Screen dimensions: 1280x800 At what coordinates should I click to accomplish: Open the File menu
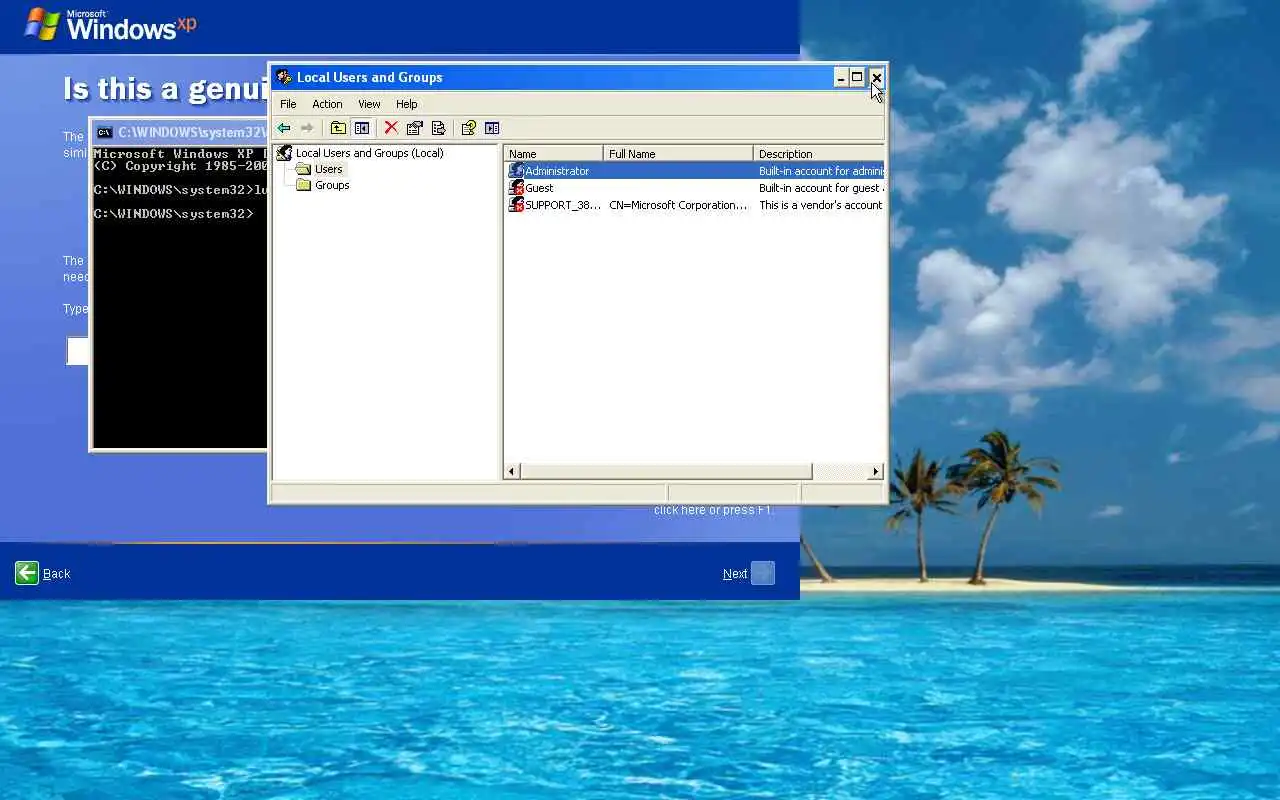288,104
